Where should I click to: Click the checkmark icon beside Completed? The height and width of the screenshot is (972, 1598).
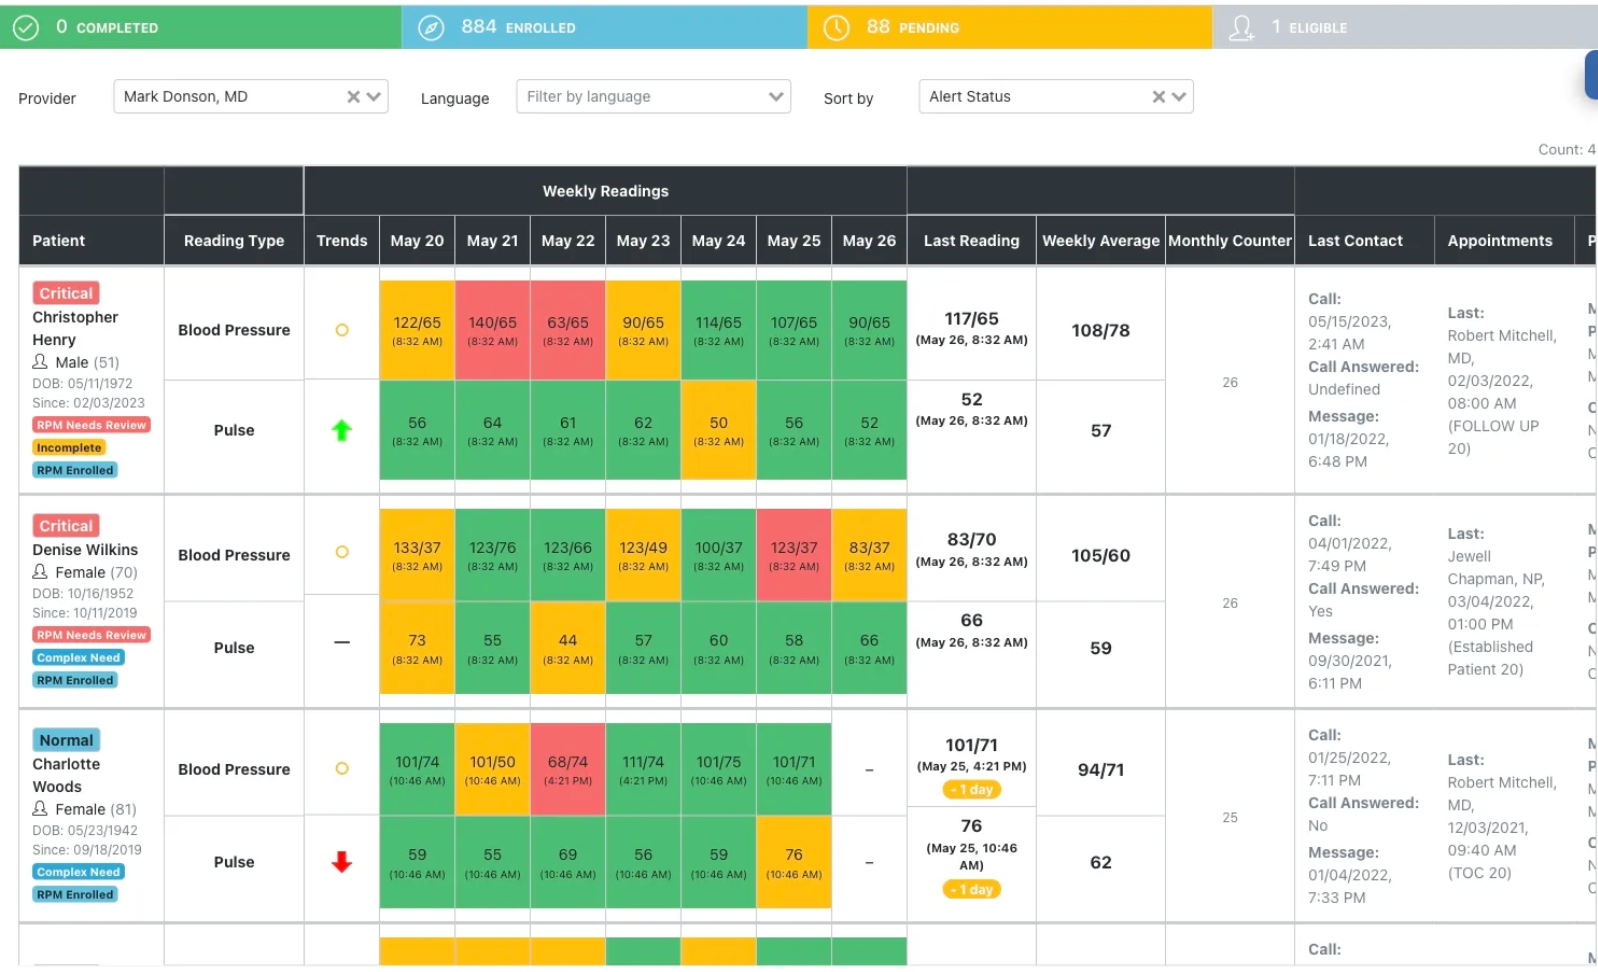[x=26, y=28]
